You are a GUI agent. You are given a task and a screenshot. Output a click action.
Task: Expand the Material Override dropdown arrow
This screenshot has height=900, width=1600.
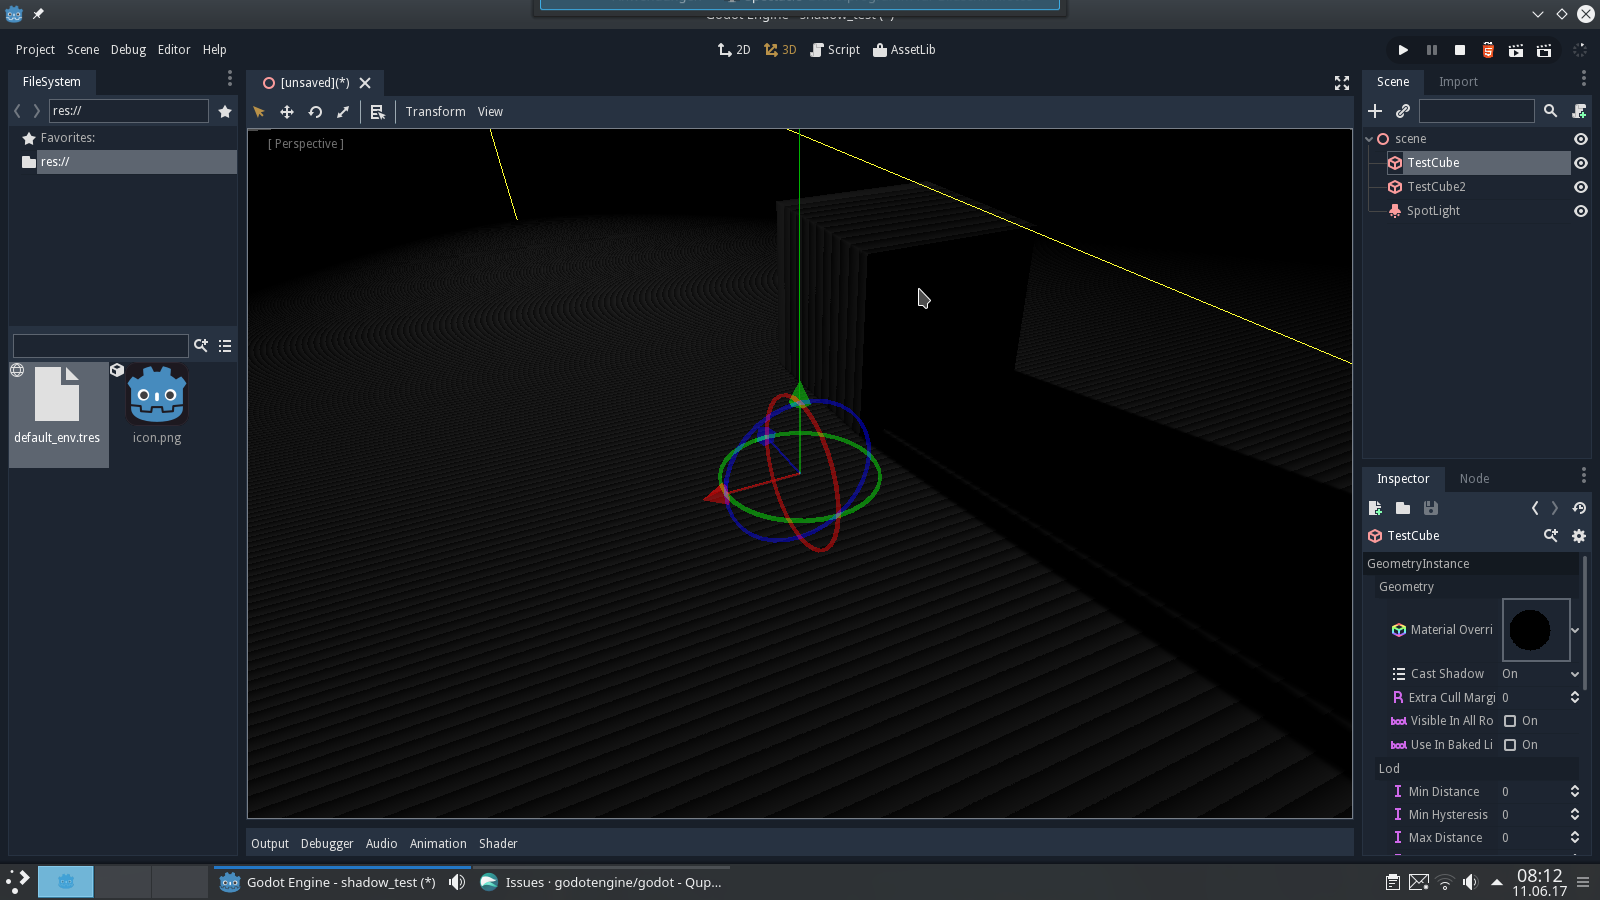(1573, 630)
